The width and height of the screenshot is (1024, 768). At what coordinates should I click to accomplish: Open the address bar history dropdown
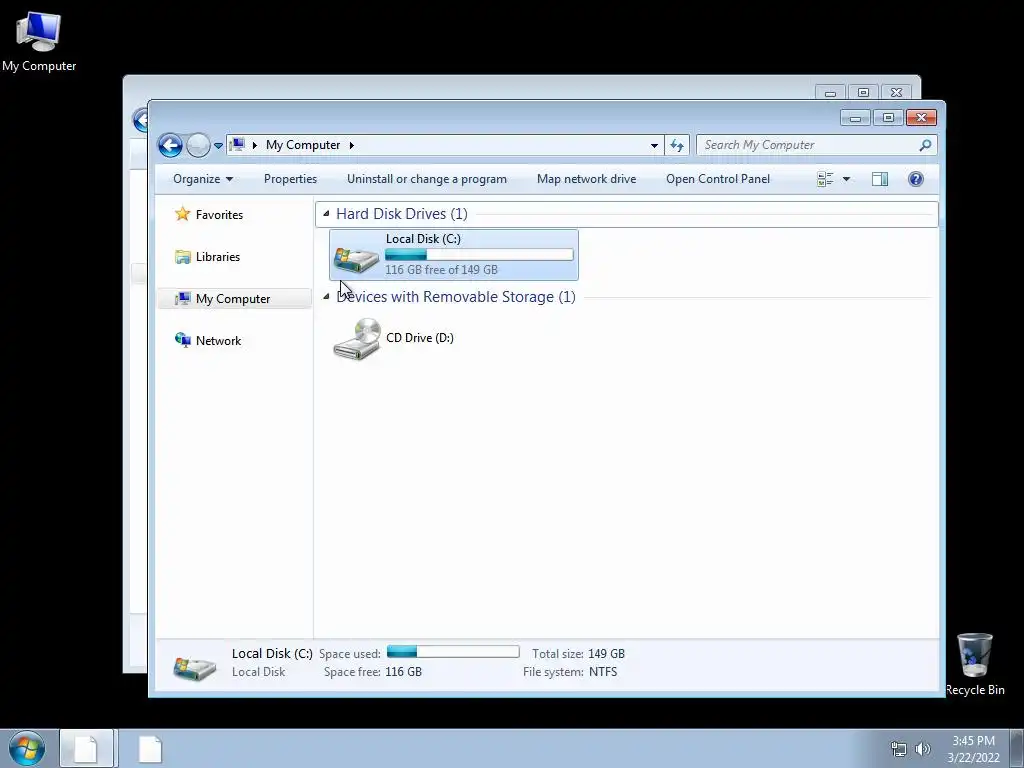tap(654, 146)
